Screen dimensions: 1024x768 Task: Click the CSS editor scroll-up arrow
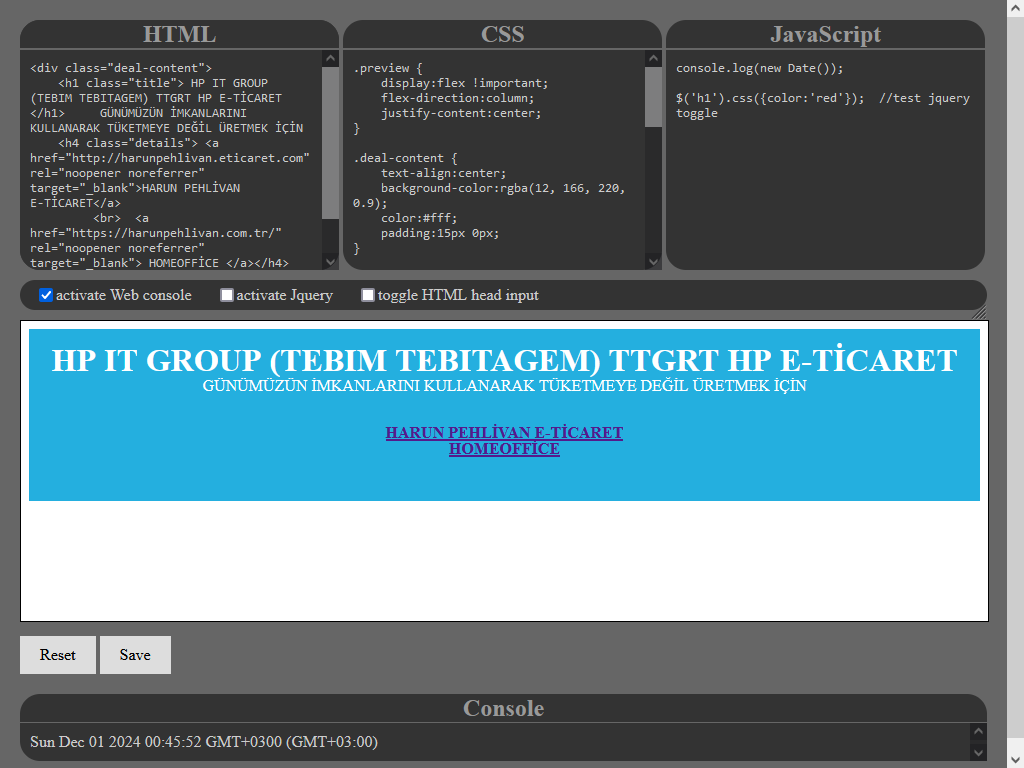(653, 59)
